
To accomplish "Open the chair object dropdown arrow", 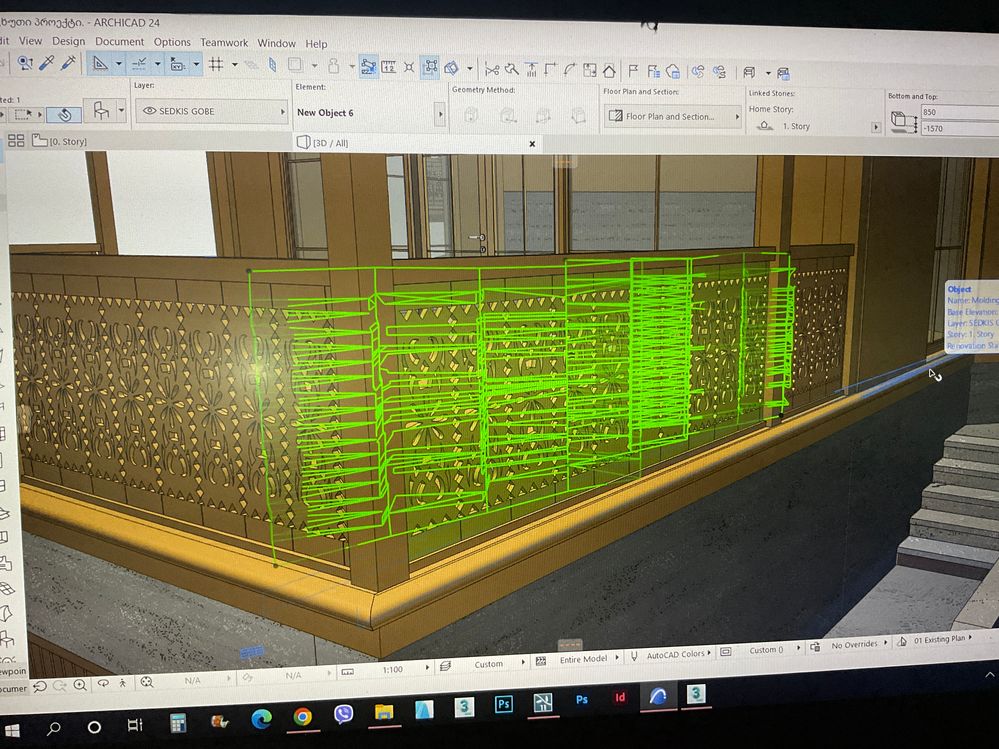I will [x=122, y=111].
